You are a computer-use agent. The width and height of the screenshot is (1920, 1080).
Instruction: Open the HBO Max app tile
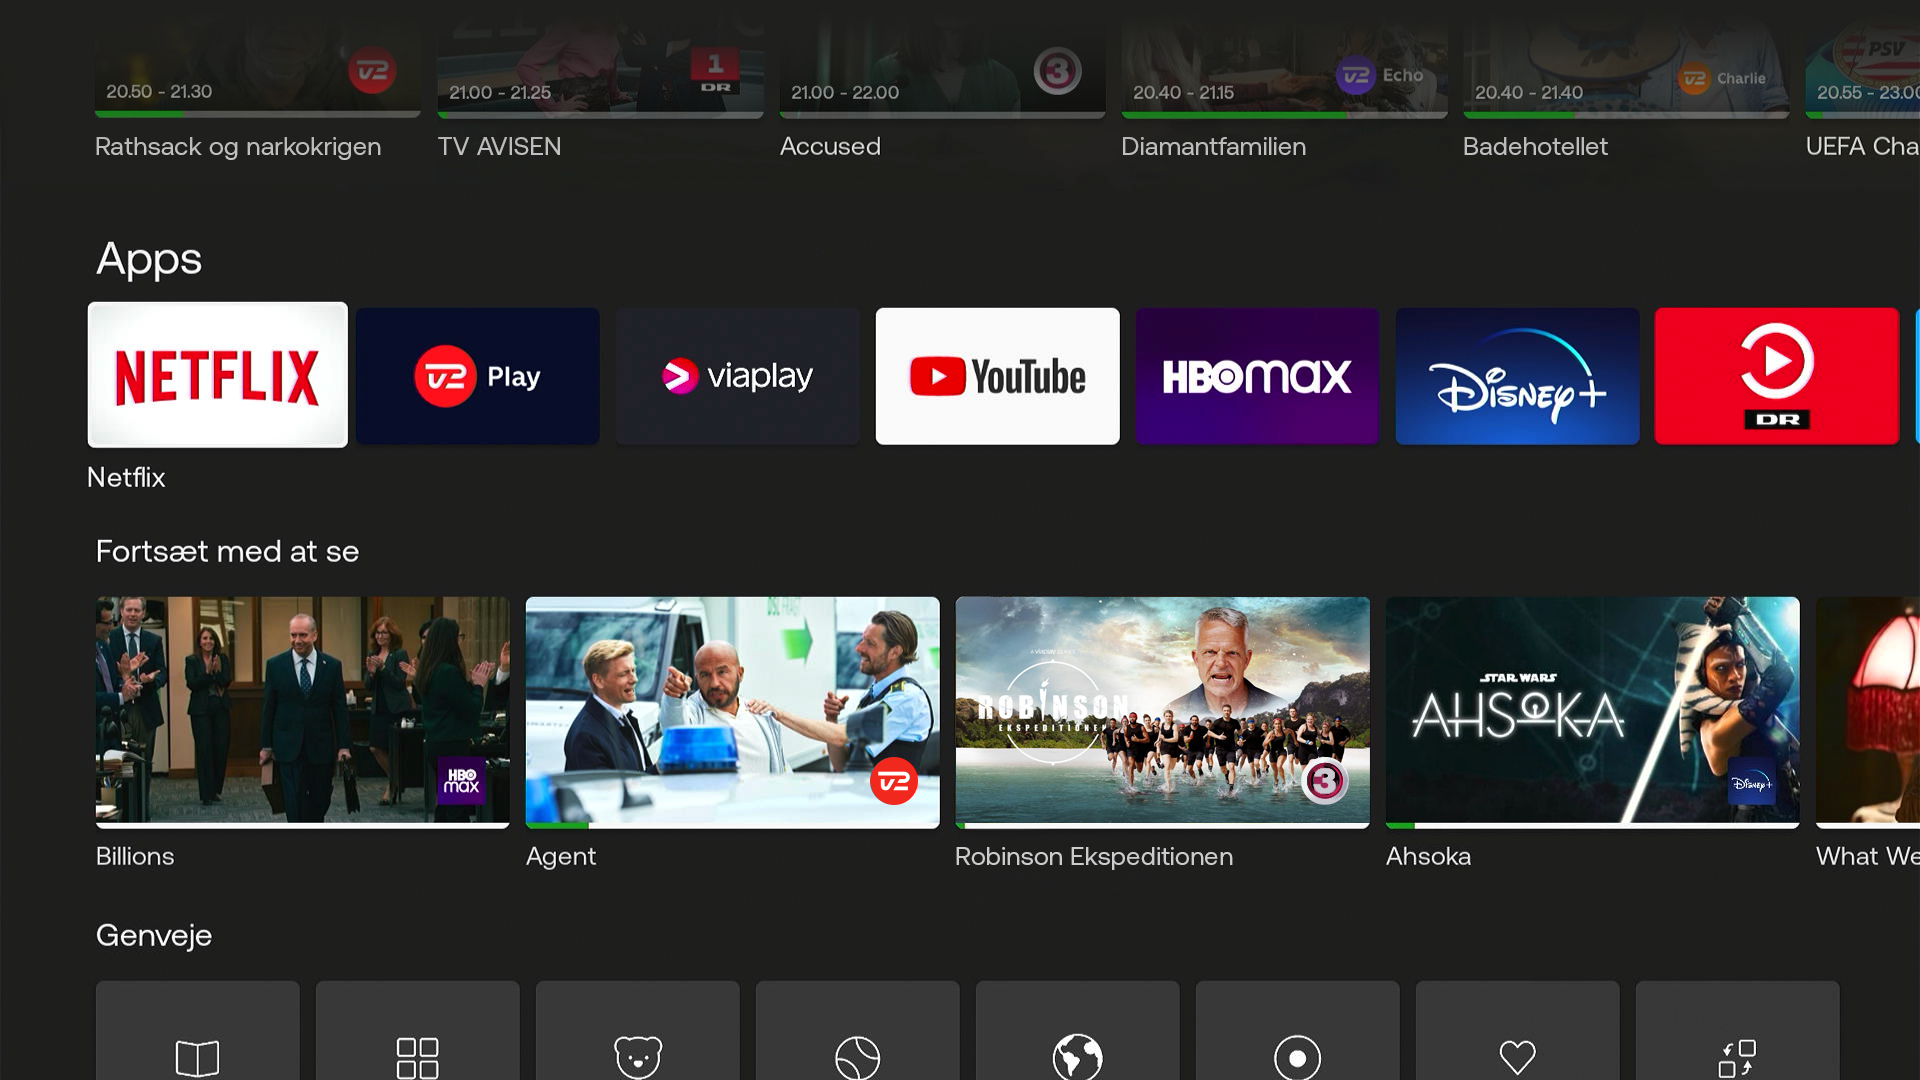click(1257, 376)
